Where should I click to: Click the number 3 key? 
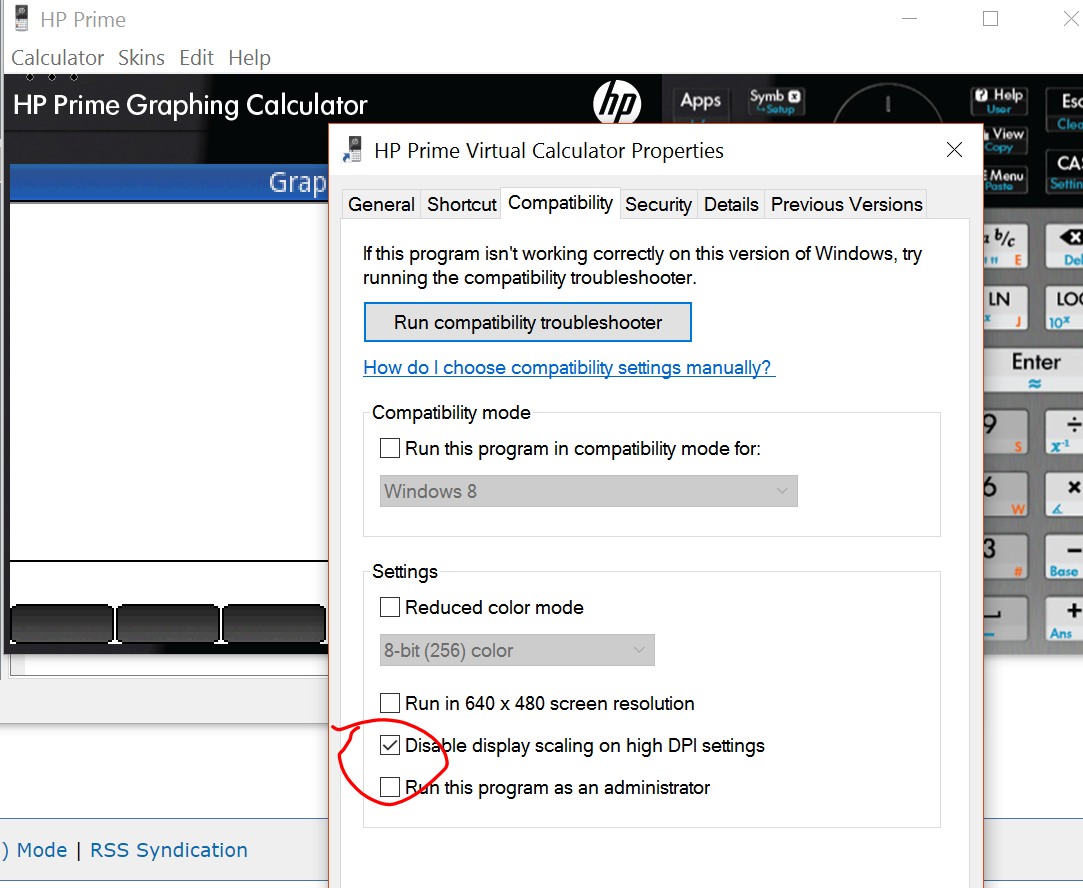click(1005, 557)
